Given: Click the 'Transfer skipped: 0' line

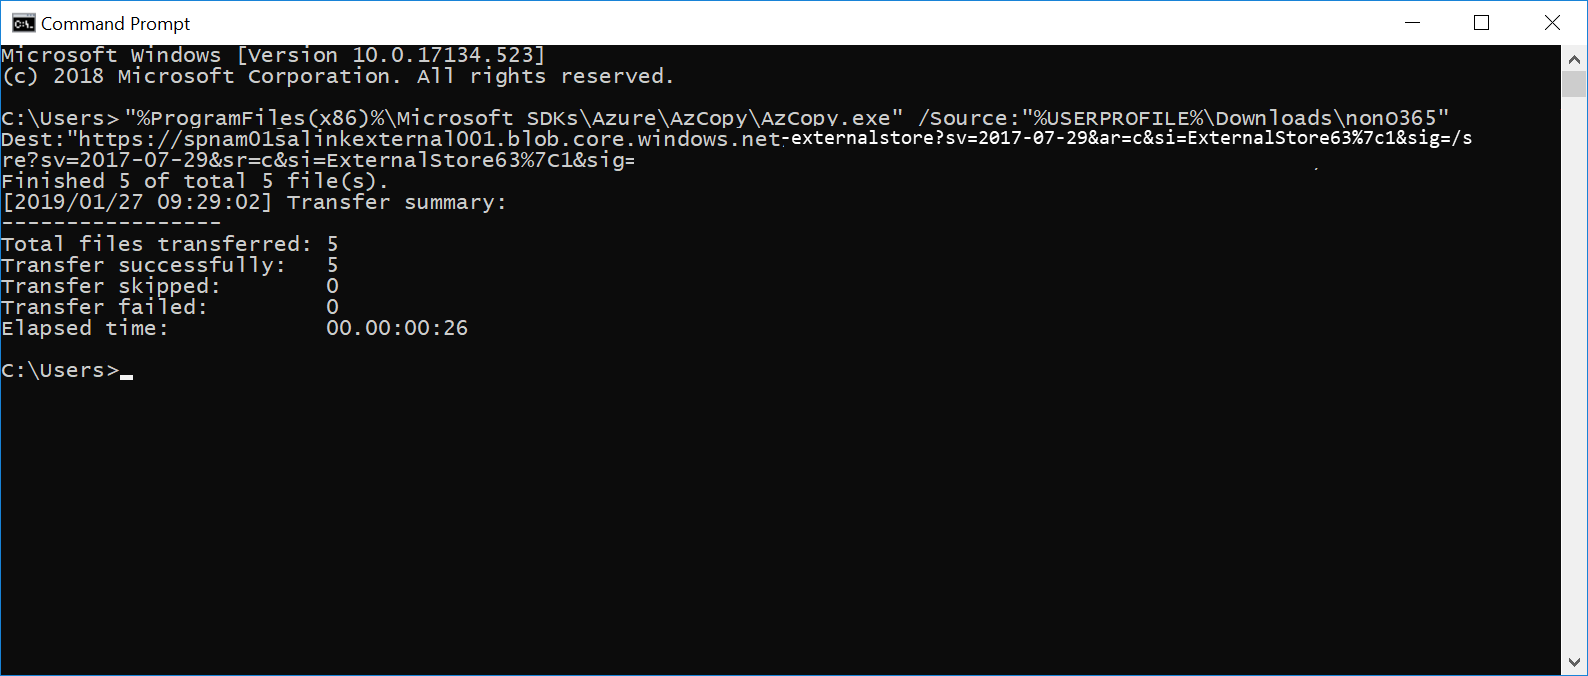Looking at the screenshot, I should [165, 286].
